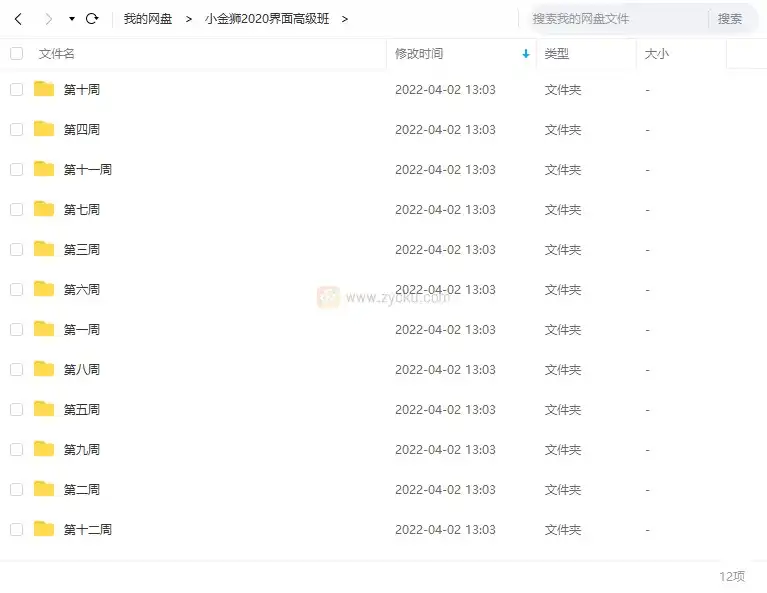Image resolution: width=767 pixels, height=593 pixels.
Task: Open 我的网盘 breadcrumb link
Action: 148,19
